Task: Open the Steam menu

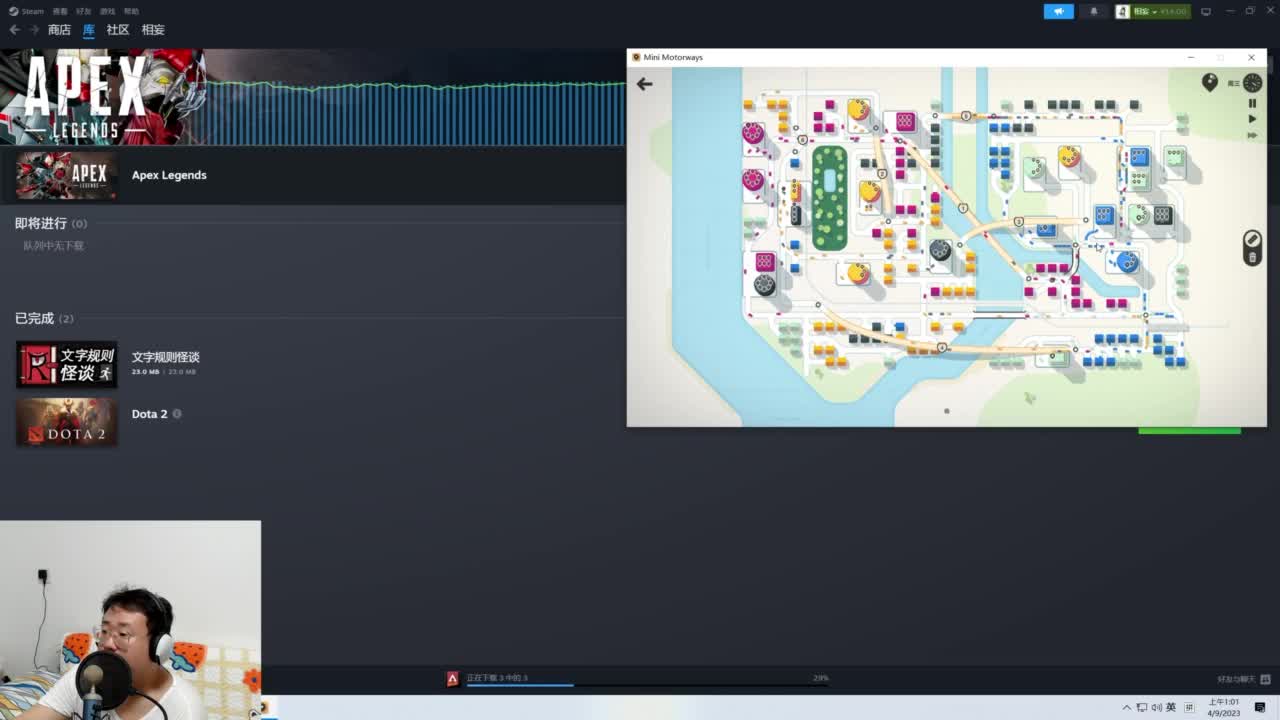Action: pos(27,11)
